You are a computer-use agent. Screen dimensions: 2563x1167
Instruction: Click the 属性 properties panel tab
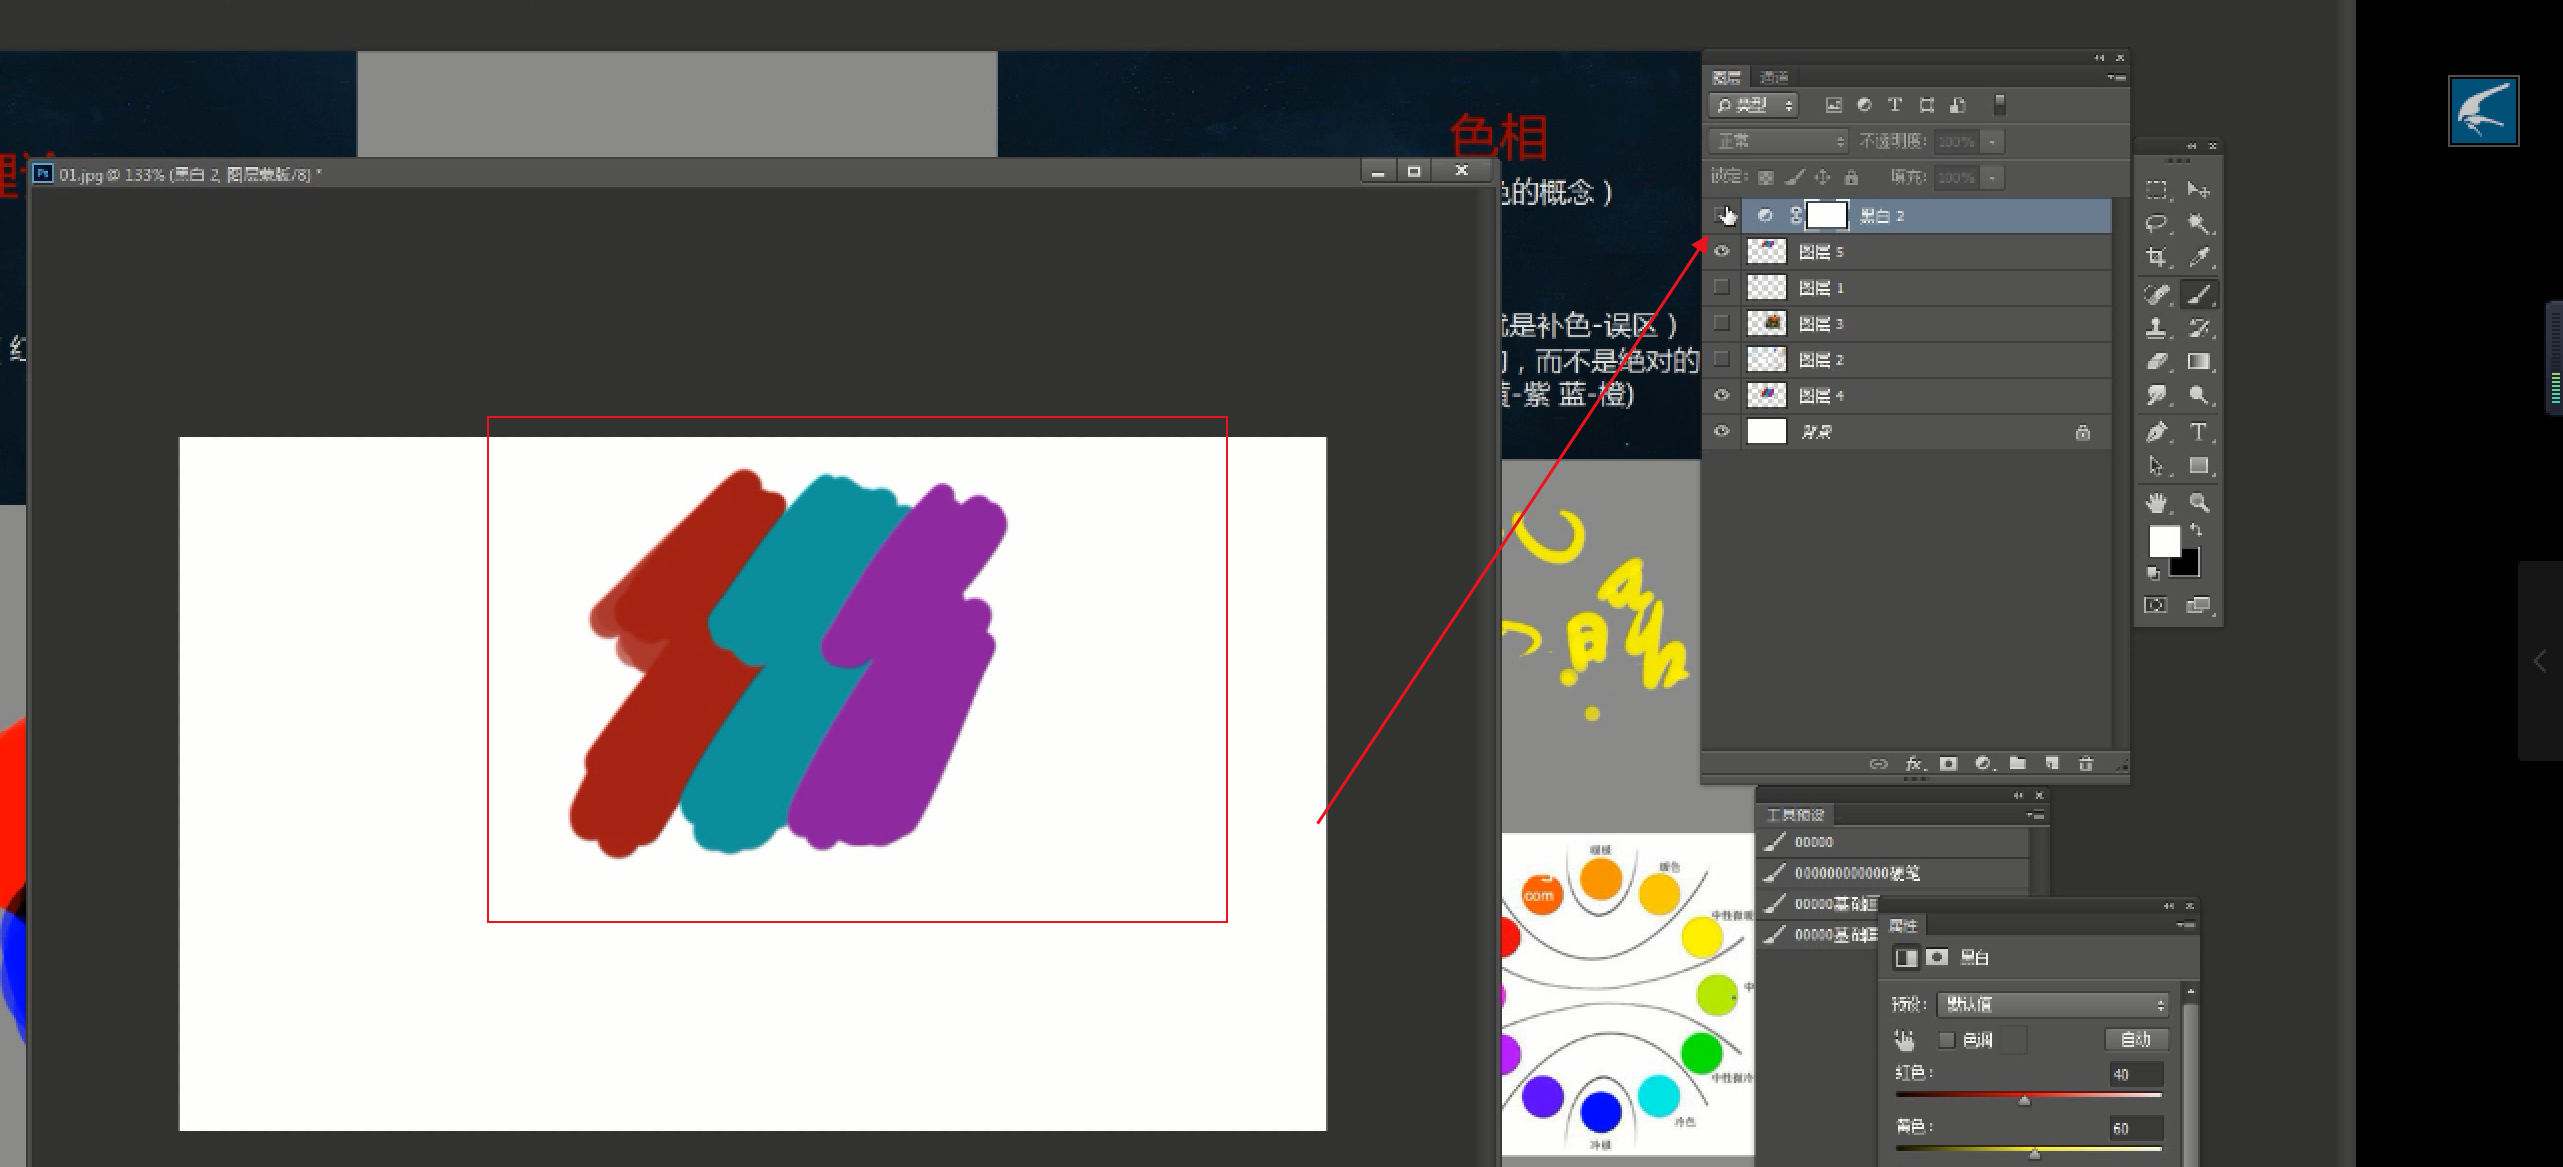(x=1902, y=926)
